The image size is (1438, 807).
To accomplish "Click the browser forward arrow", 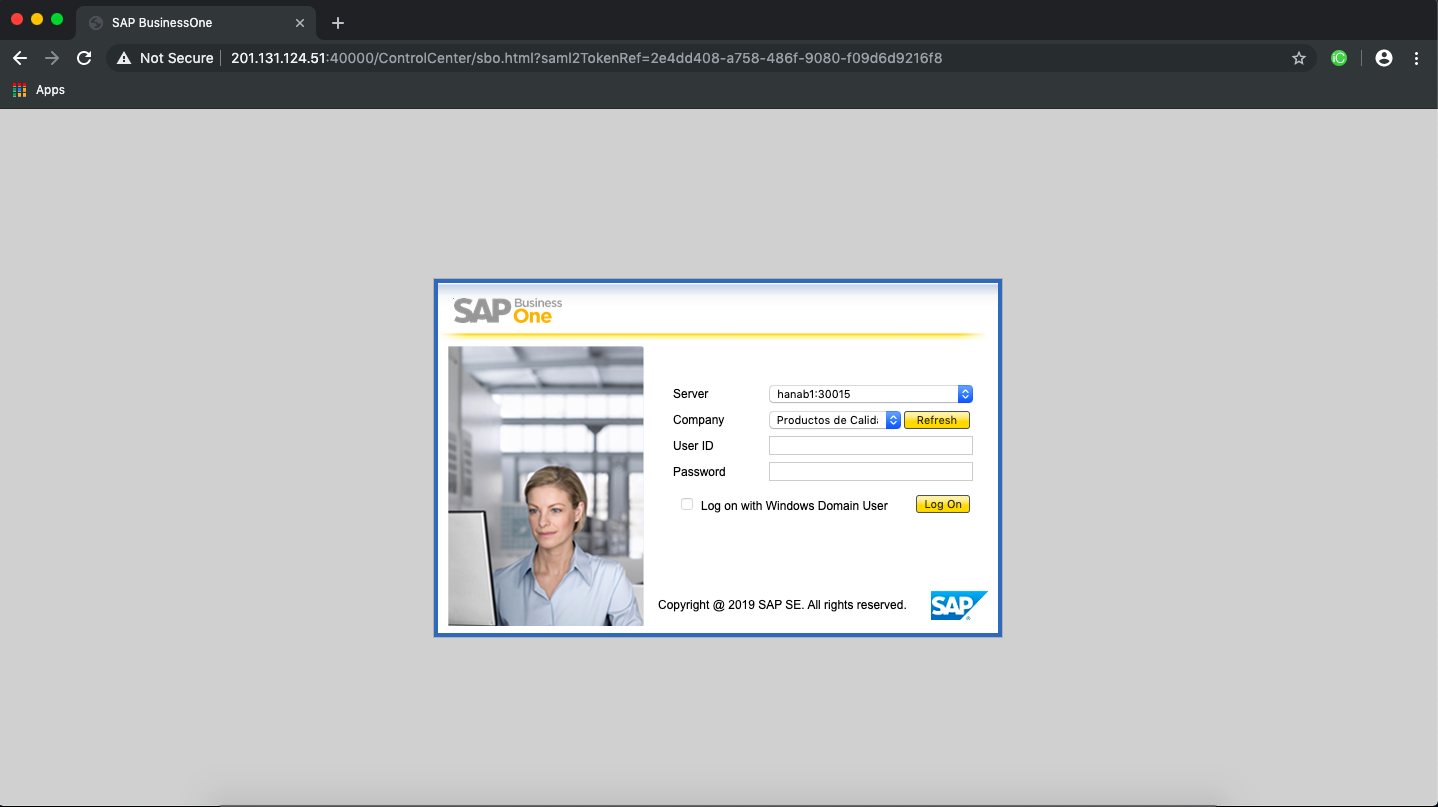I will (52, 58).
